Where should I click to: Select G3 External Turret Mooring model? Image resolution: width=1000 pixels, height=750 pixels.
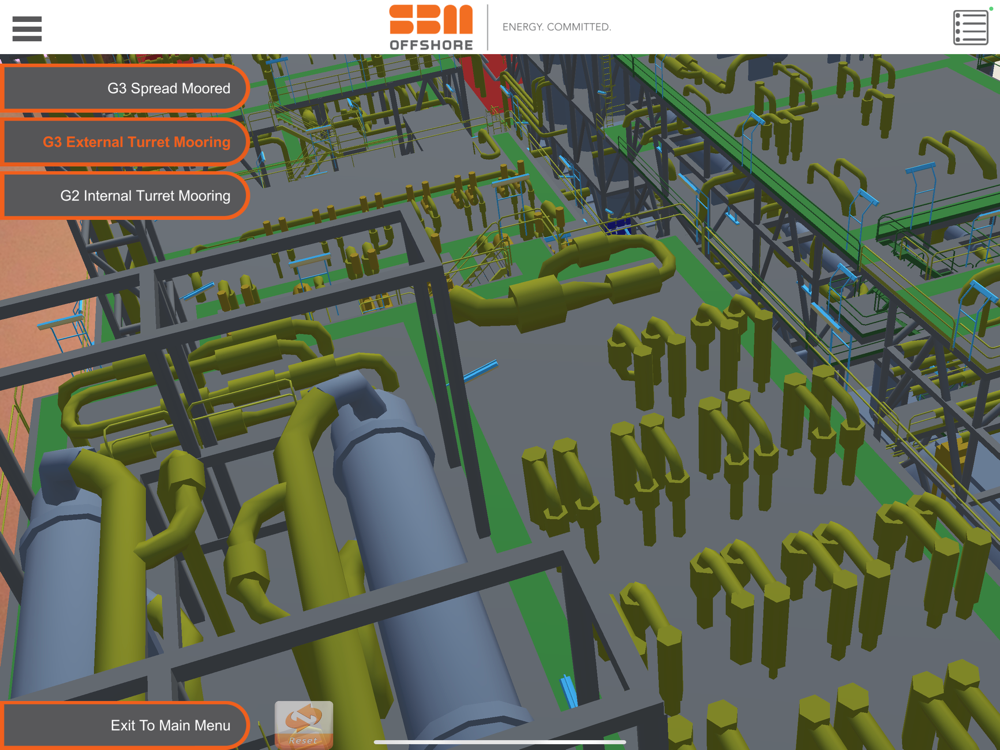pyautogui.click(x=124, y=142)
